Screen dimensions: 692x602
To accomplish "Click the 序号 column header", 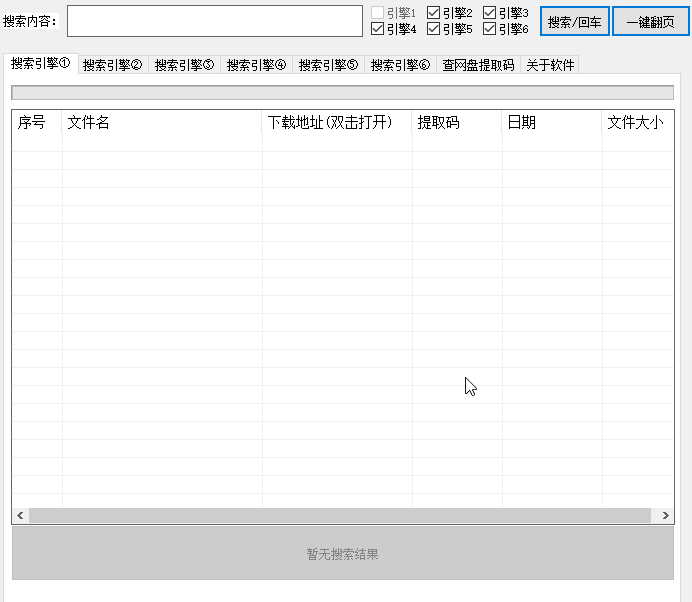I will (37, 122).
